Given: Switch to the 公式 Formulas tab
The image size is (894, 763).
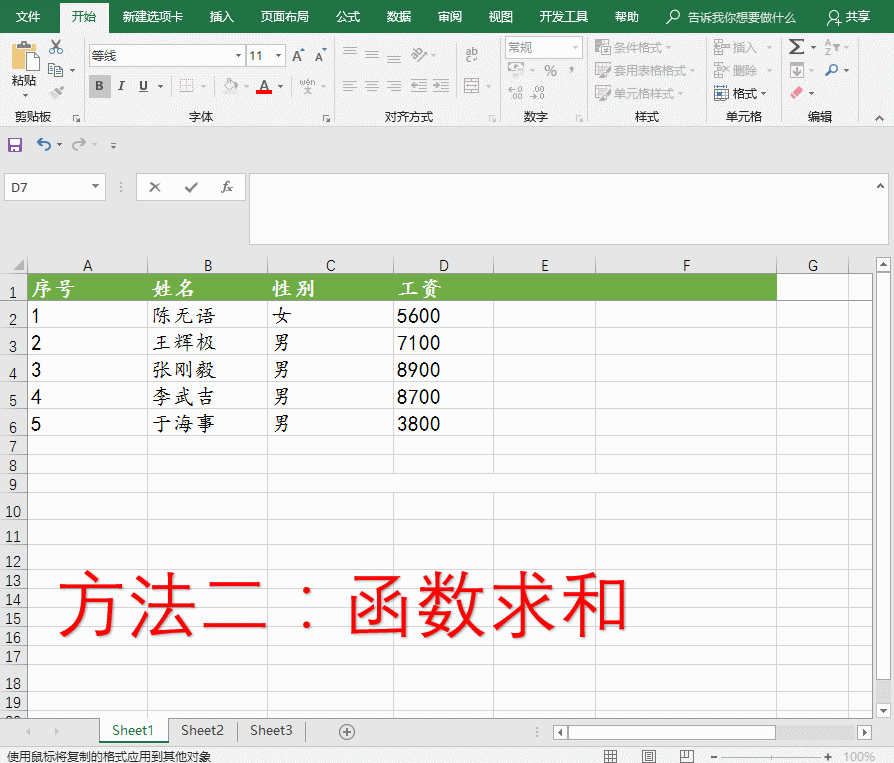Looking at the screenshot, I should click(x=348, y=17).
